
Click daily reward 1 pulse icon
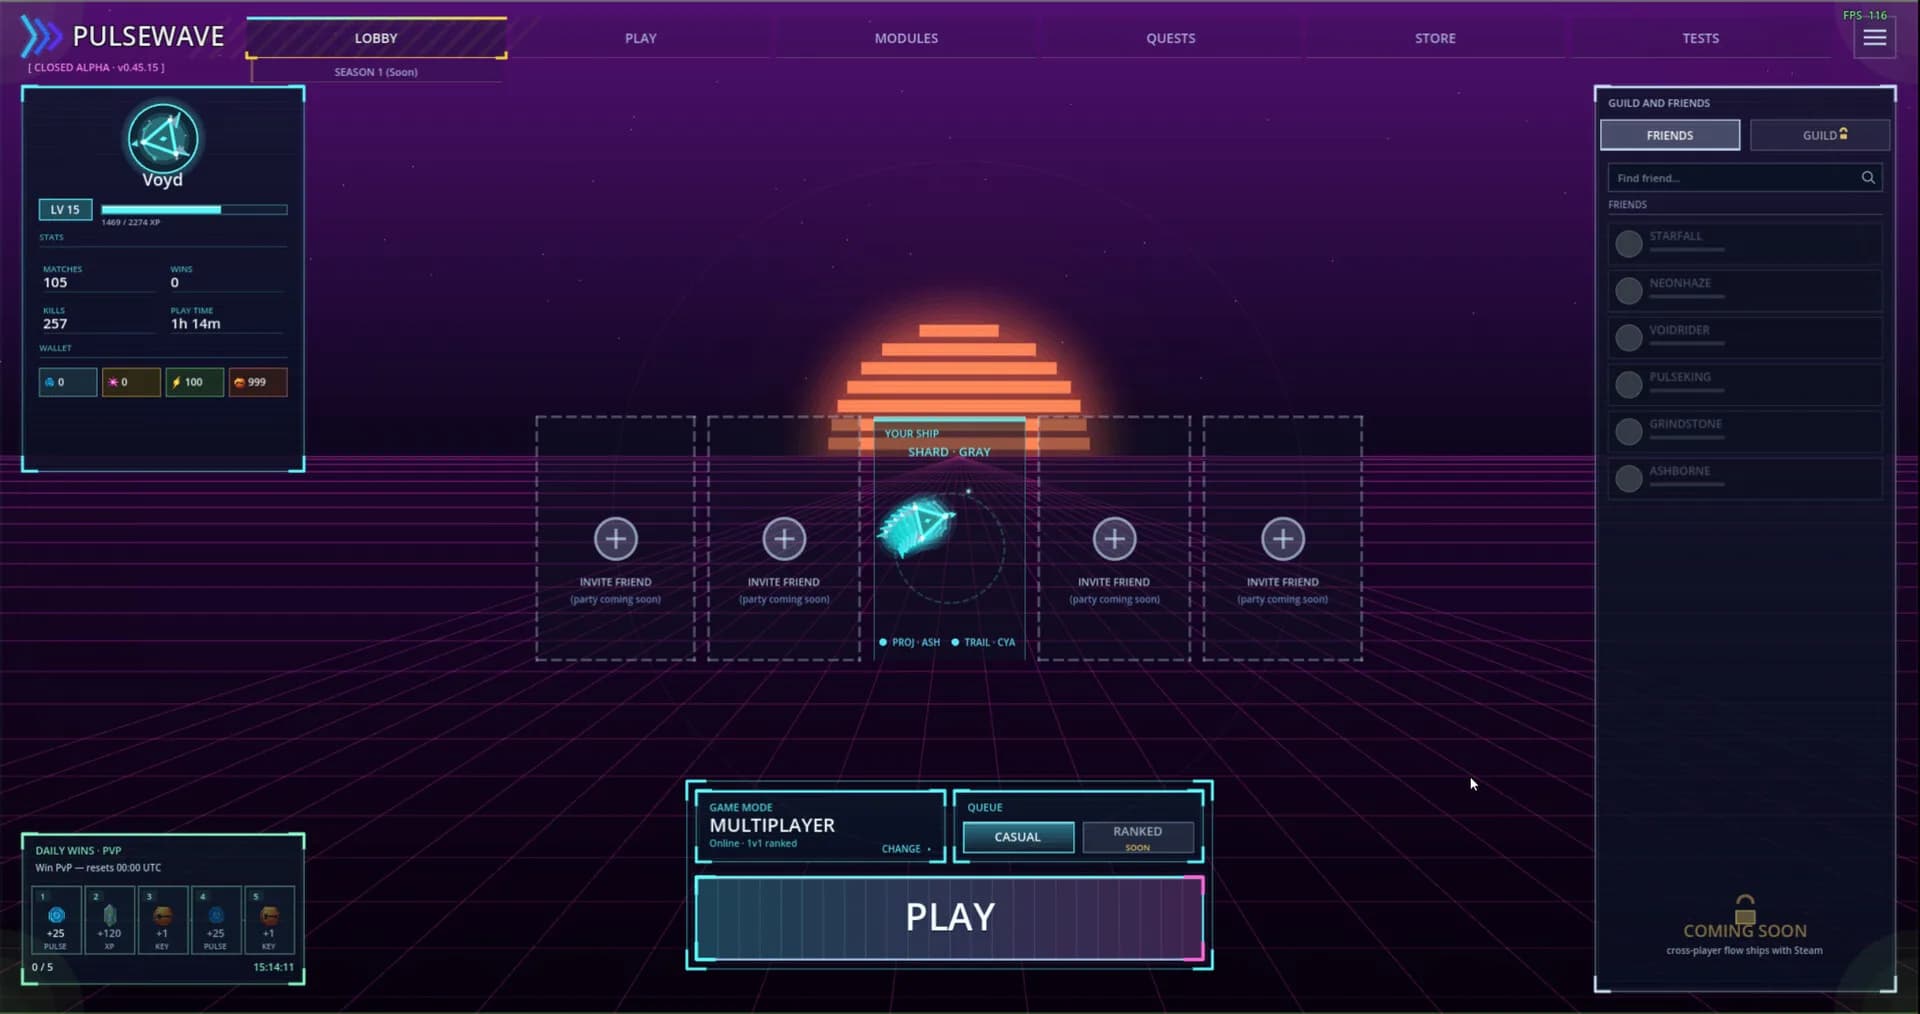[x=56, y=915]
